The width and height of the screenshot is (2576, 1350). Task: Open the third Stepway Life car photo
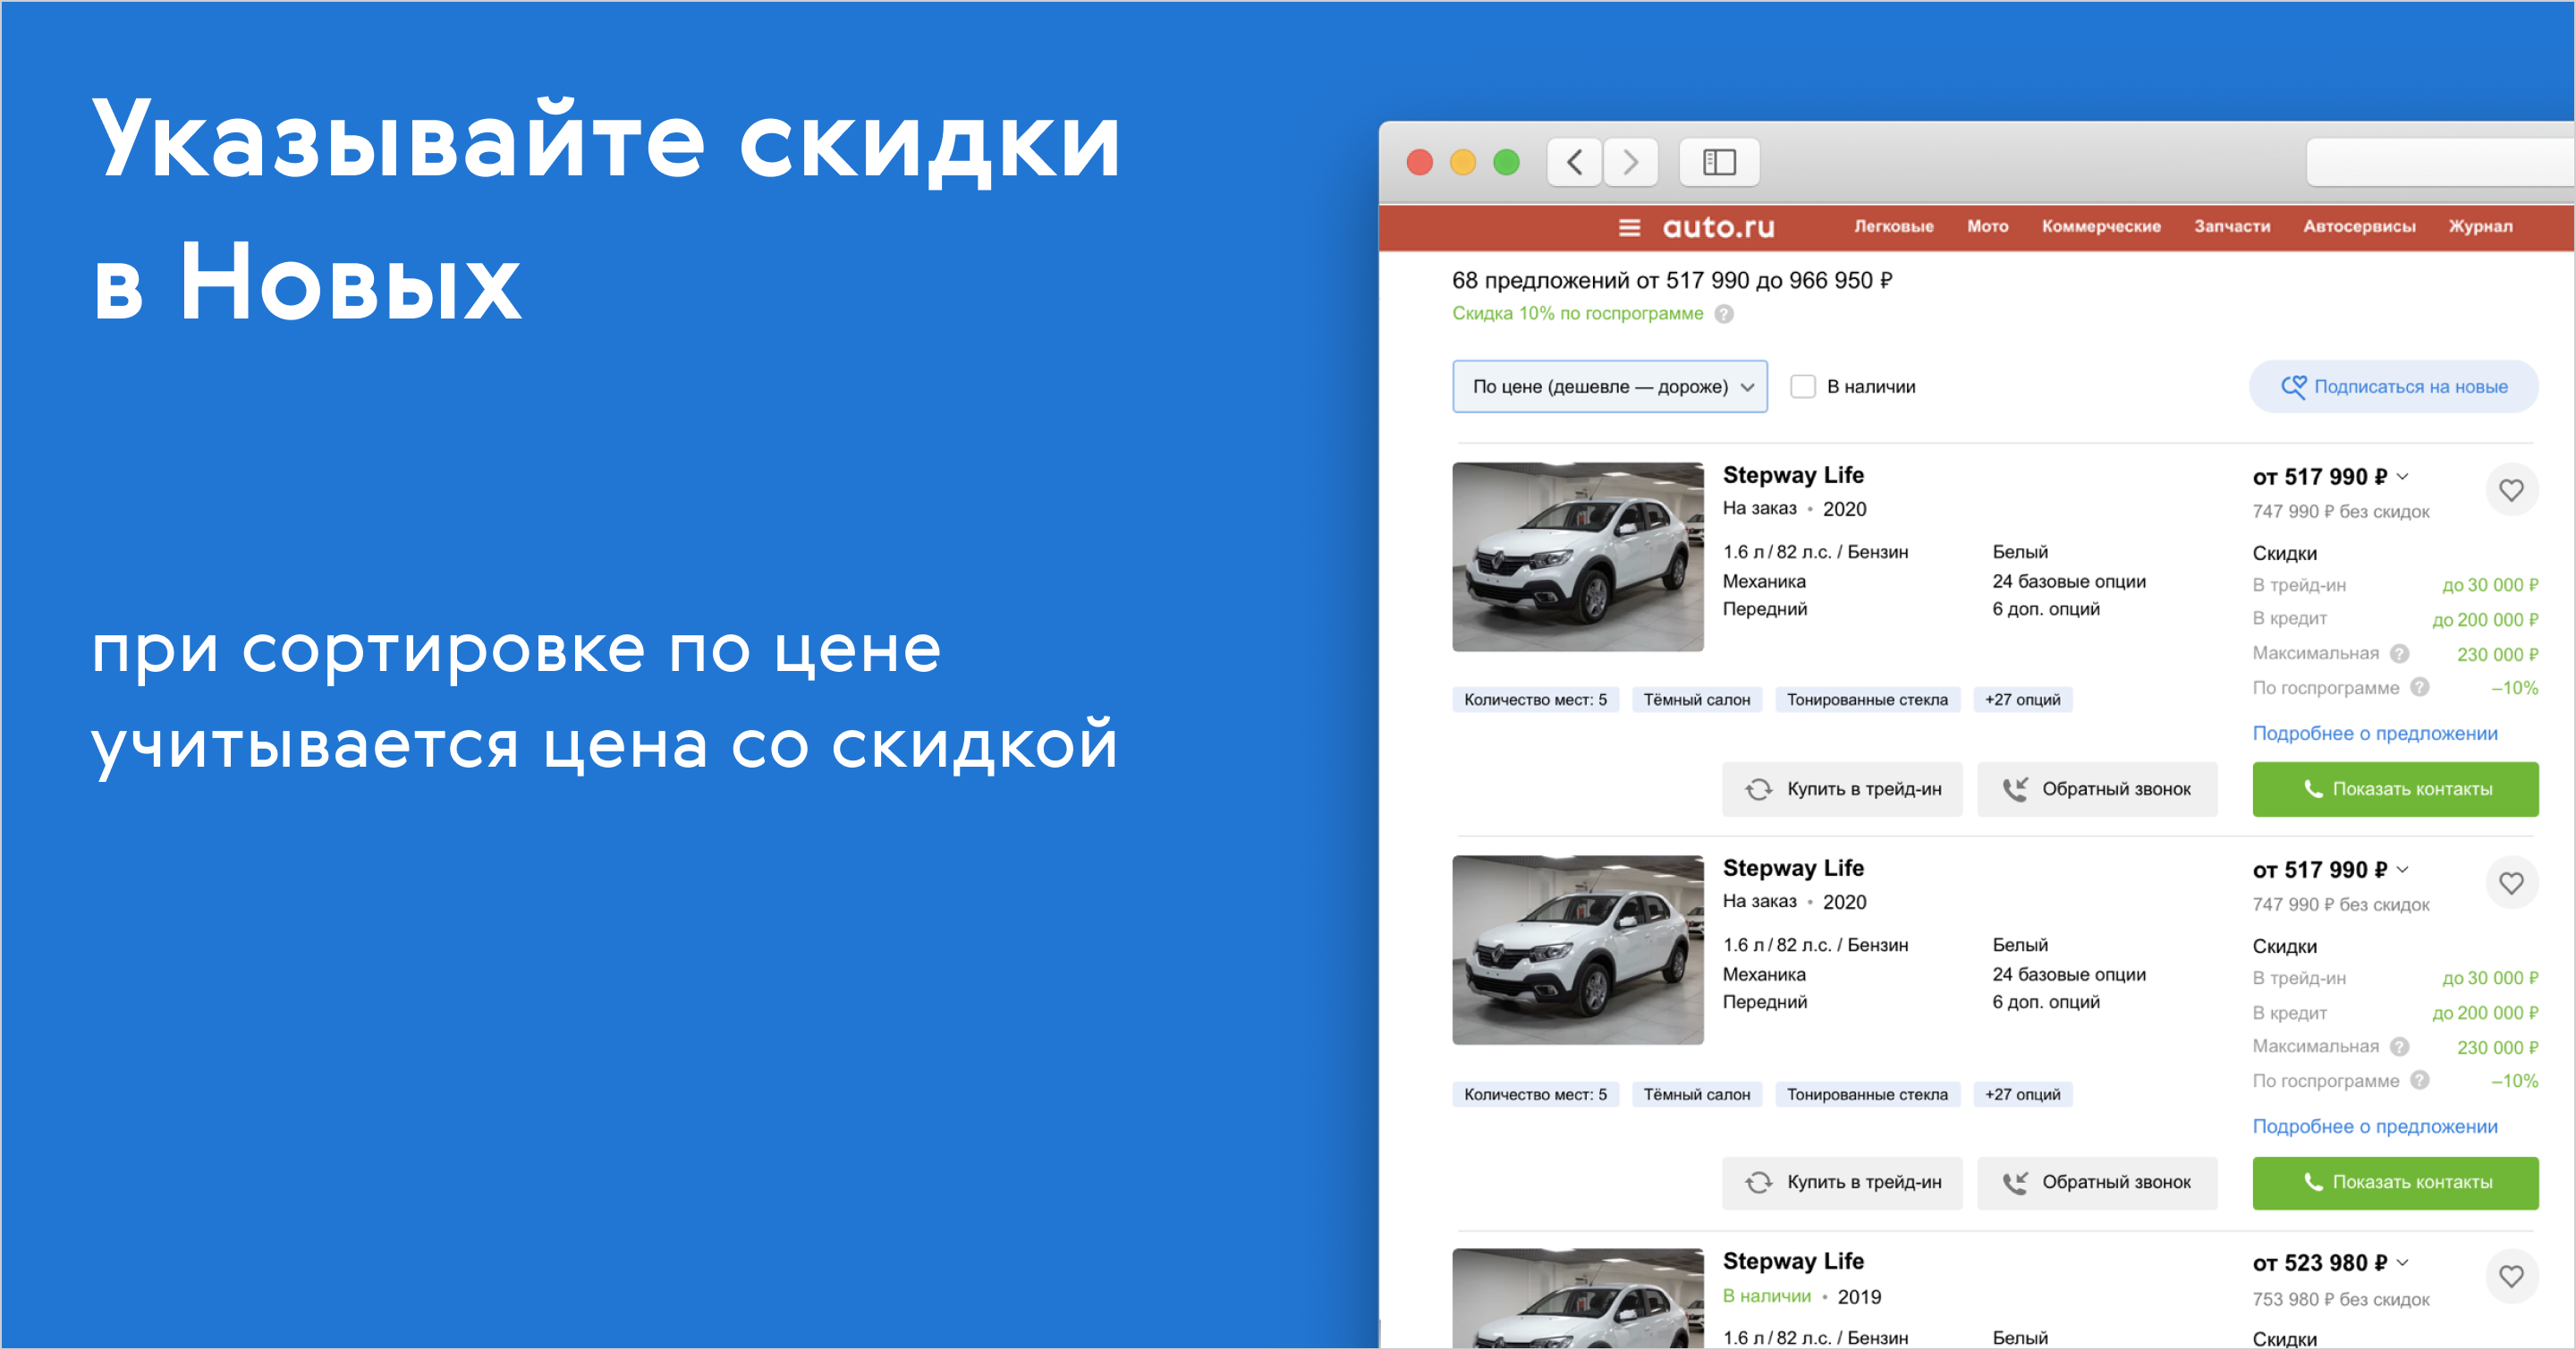pos(1578,1298)
